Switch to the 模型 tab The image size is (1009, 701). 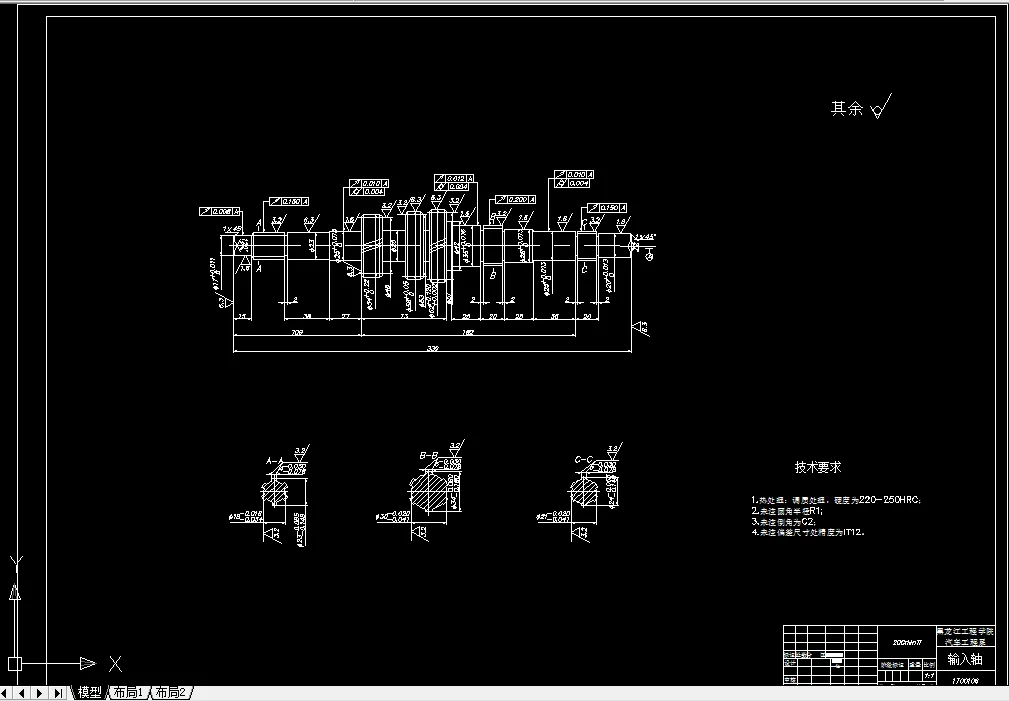coord(89,693)
